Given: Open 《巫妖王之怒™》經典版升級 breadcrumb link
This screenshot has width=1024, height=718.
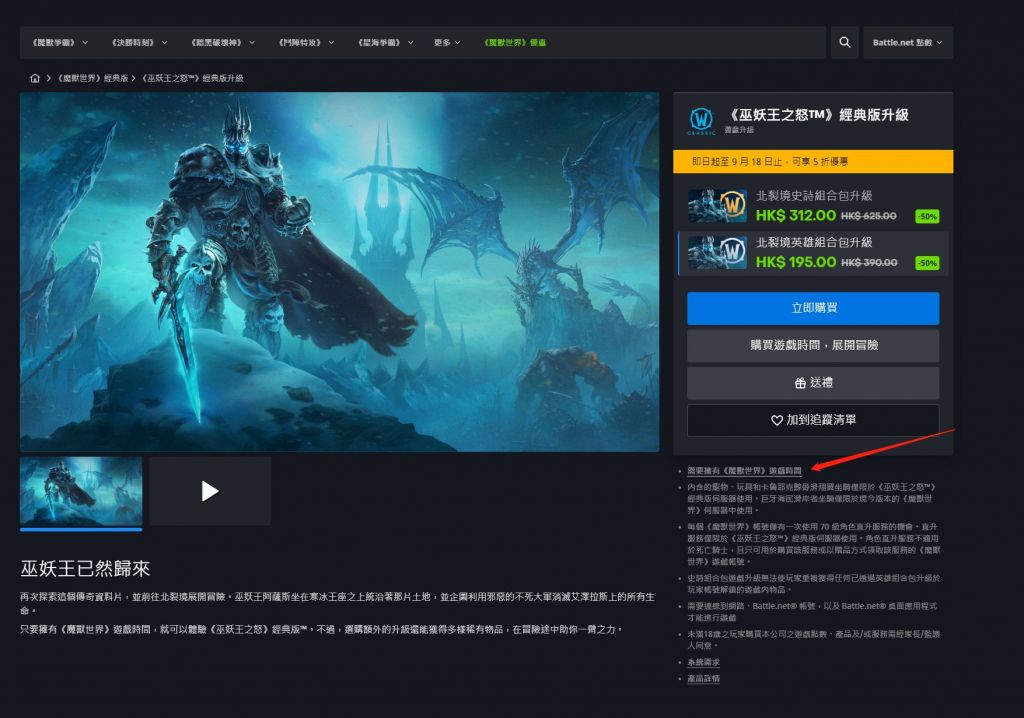Looking at the screenshot, I should (x=193, y=78).
